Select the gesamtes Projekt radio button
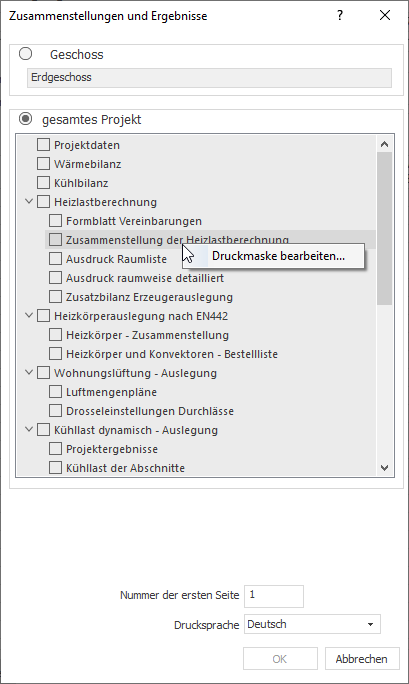The height and width of the screenshot is (684, 409). tap(26, 119)
